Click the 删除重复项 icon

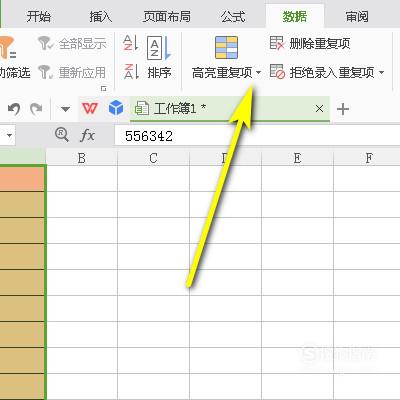click(x=277, y=43)
